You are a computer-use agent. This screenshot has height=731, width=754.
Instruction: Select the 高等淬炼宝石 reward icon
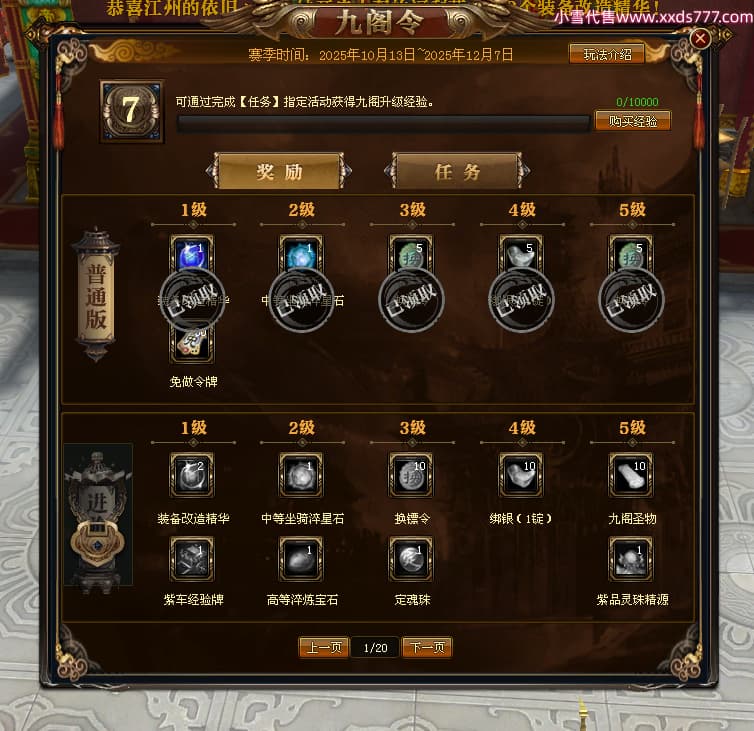[302, 558]
